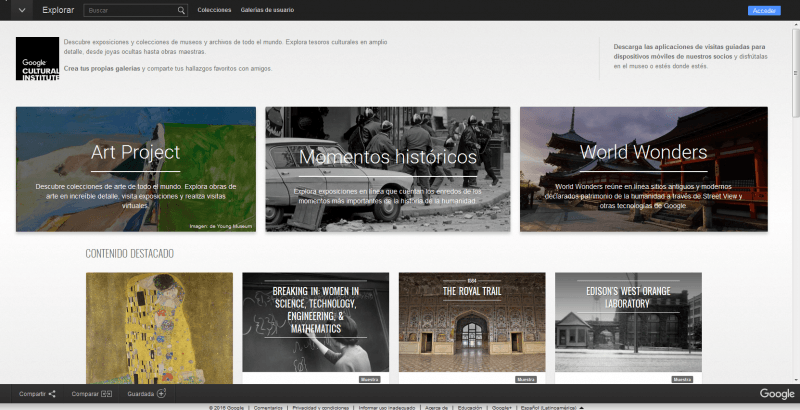
Task: Click the Acceder sign-in button
Action: pyautogui.click(x=764, y=11)
